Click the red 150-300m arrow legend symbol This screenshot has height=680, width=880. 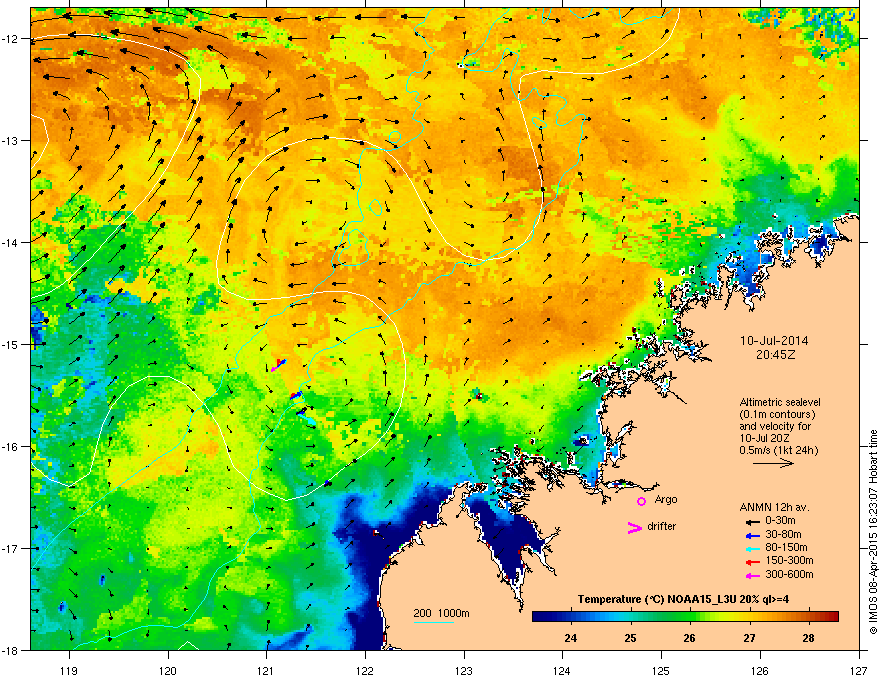752,562
